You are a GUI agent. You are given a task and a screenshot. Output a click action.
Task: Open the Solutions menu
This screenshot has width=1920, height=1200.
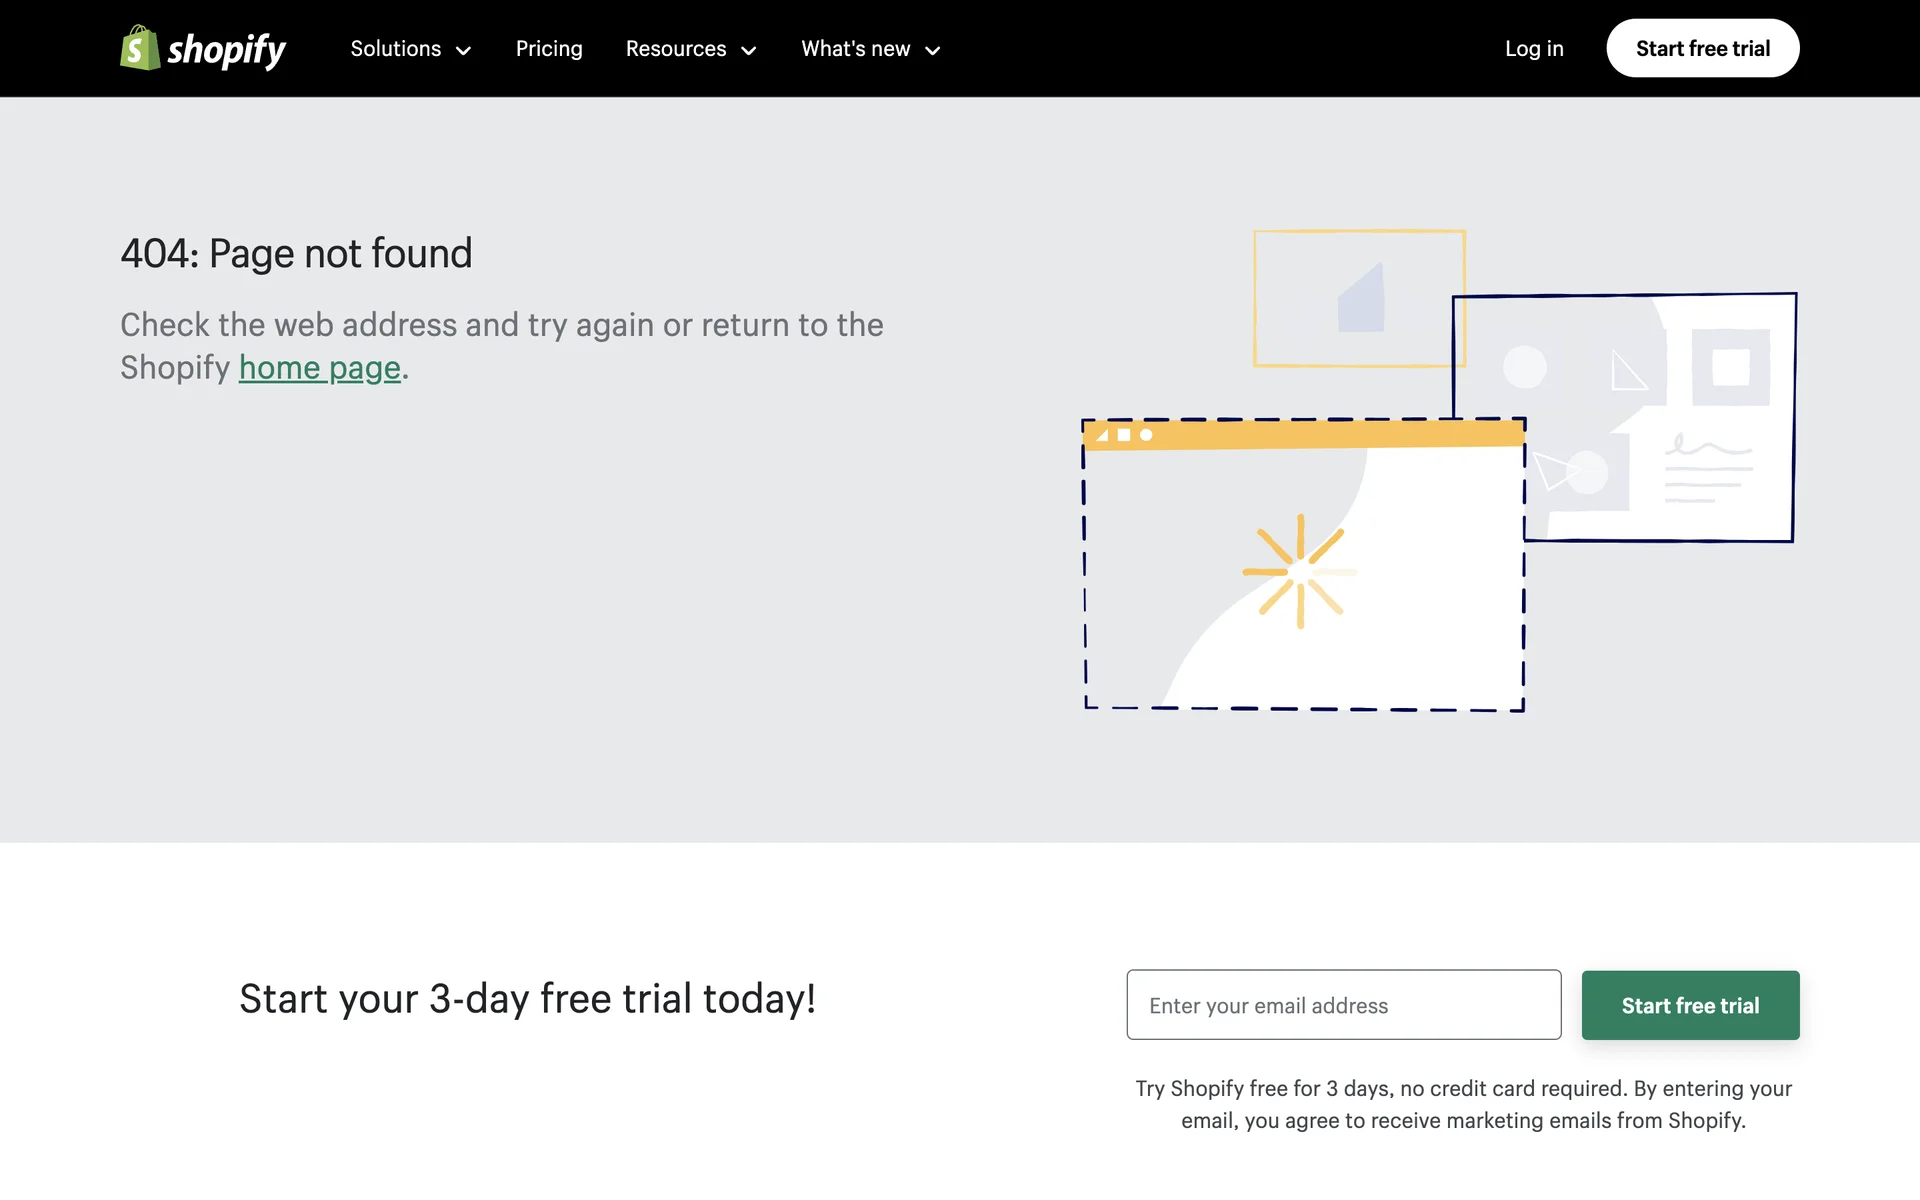[x=396, y=49]
